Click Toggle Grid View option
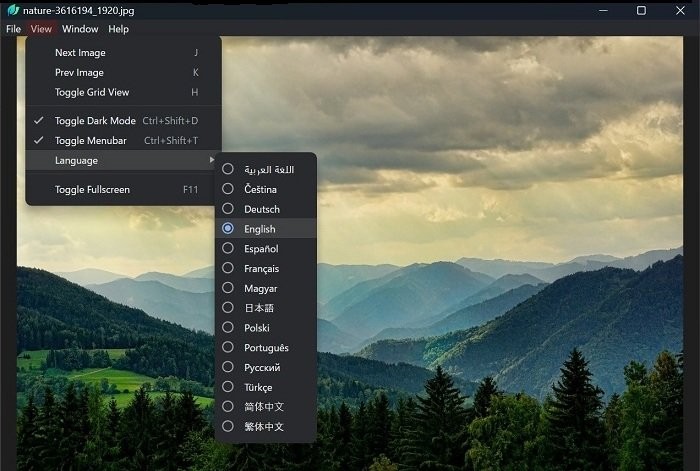The height and width of the screenshot is (471, 700). tap(92, 93)
